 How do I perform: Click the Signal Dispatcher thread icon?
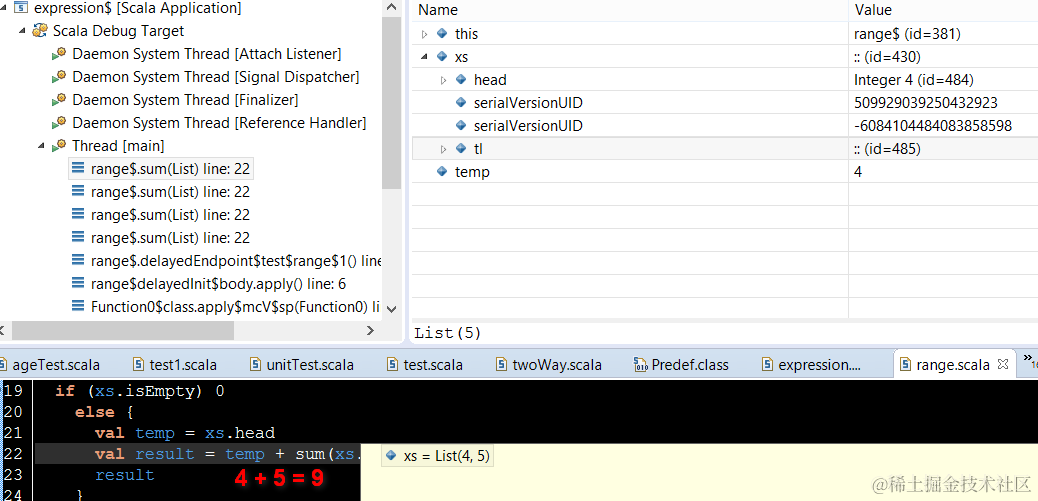pos(60,77)
